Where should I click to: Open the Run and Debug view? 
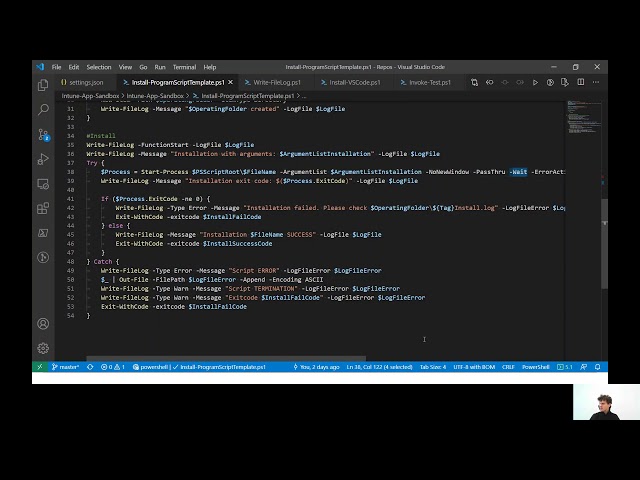pyautogui.click(x=43, y=159)
